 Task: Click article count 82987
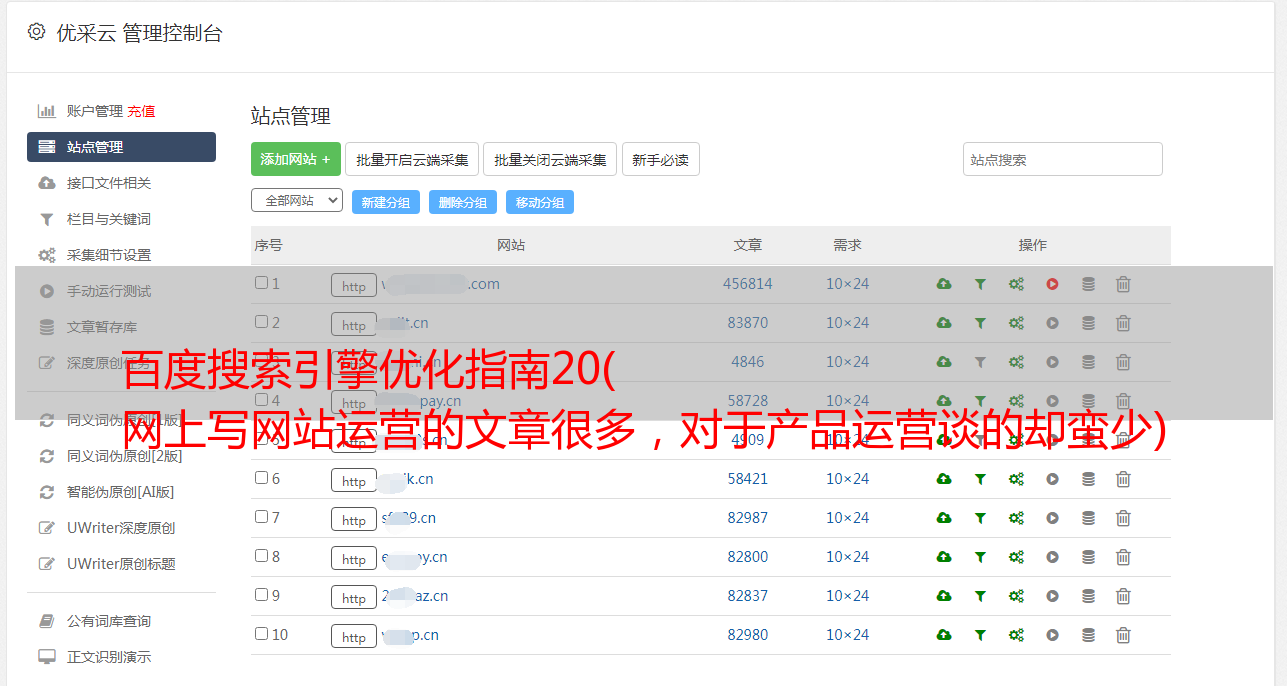748,518
